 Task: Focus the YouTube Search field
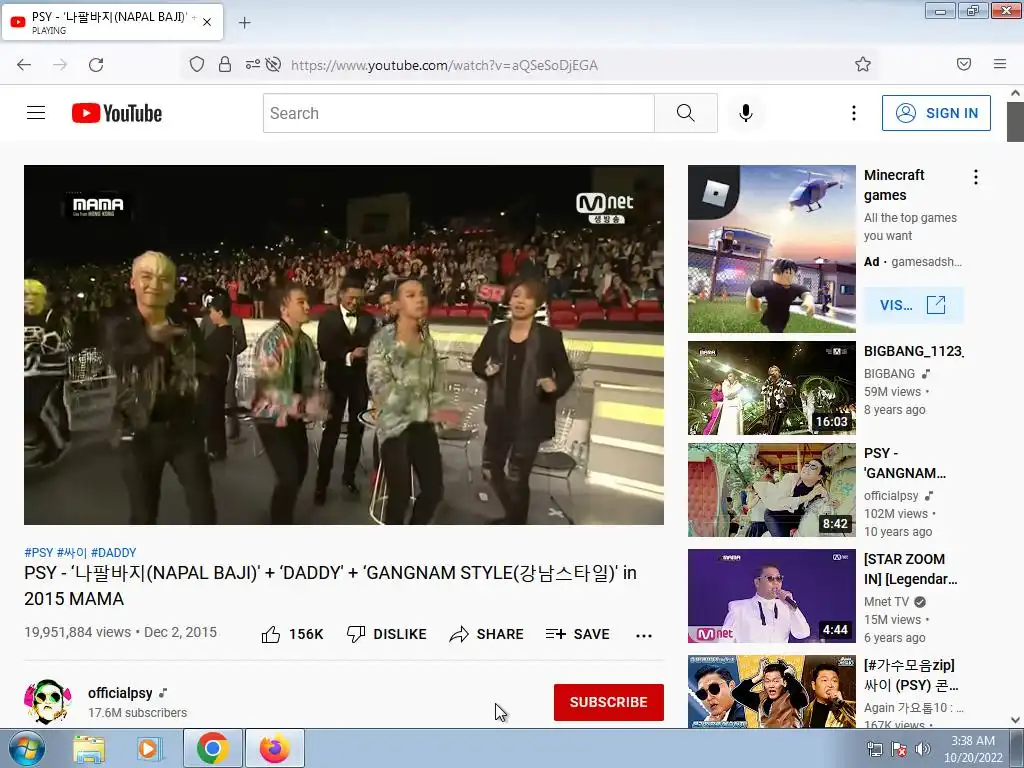click(459, 113)
